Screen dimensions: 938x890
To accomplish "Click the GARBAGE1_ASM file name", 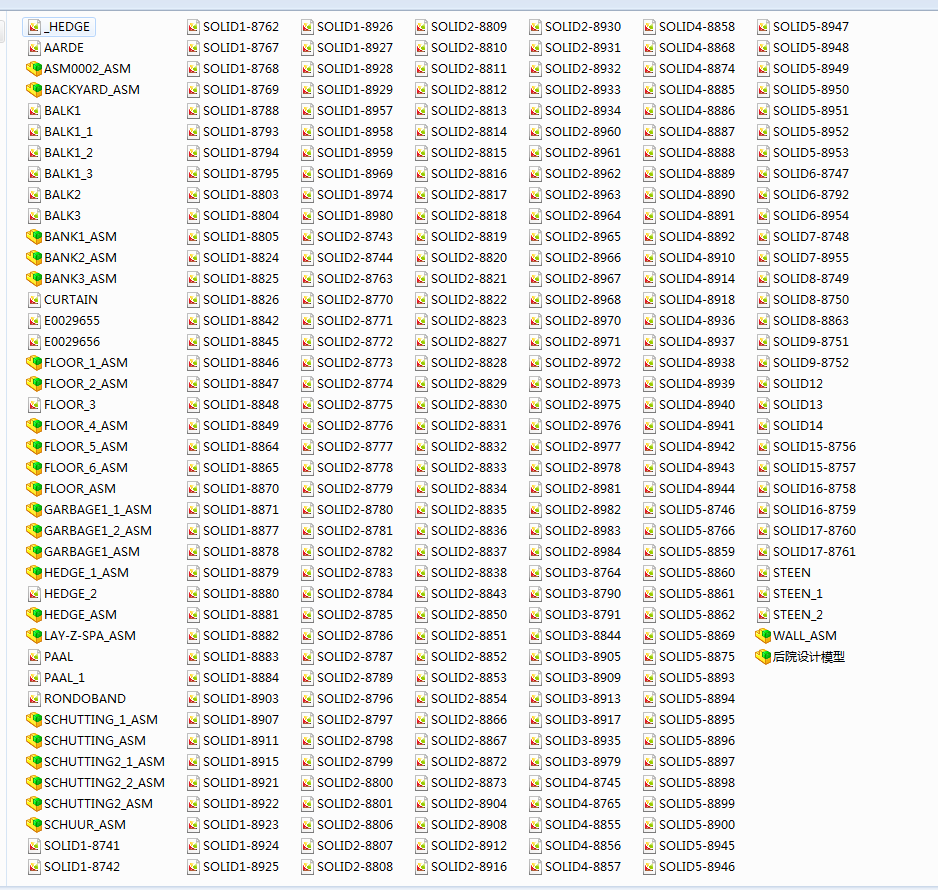I will click(92, 552).
